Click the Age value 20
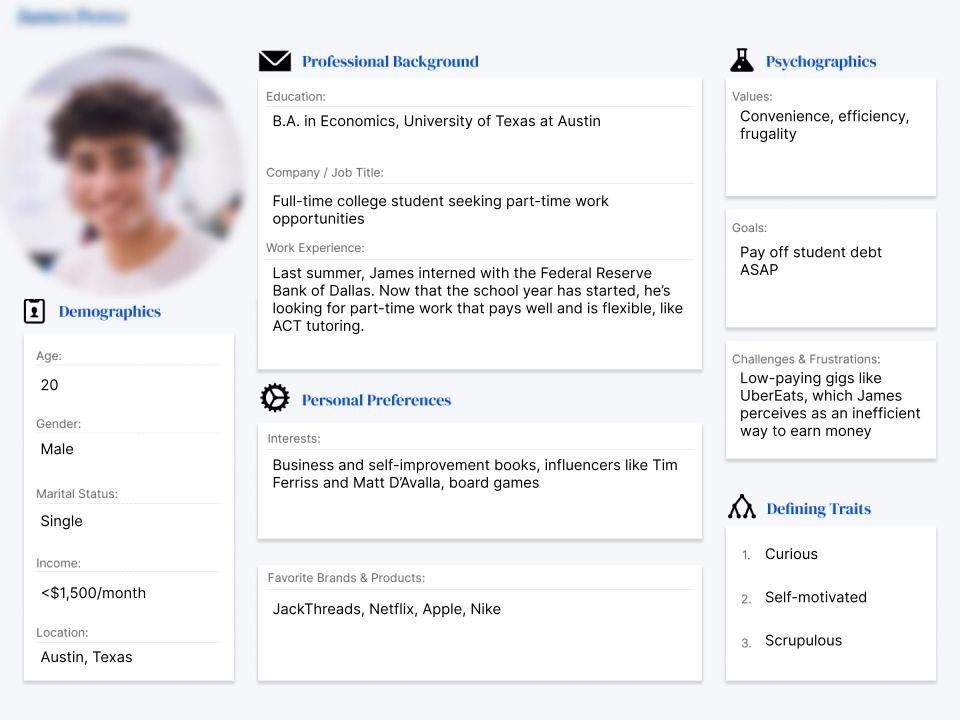Viewport: 960px width, 720px height. click(49, 385)
